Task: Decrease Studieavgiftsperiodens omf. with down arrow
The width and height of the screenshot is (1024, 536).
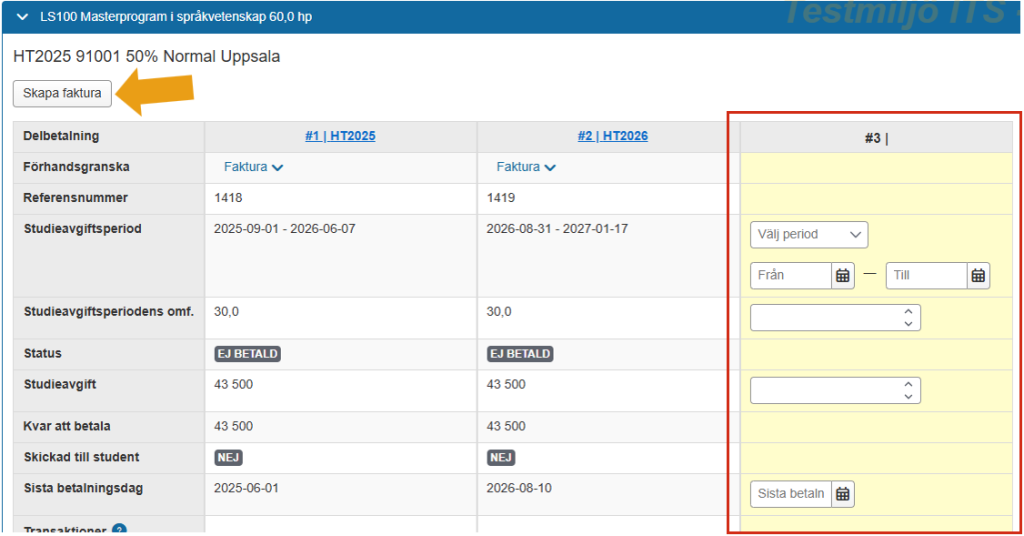Action: pyautogui.click(x=908, y=324)
